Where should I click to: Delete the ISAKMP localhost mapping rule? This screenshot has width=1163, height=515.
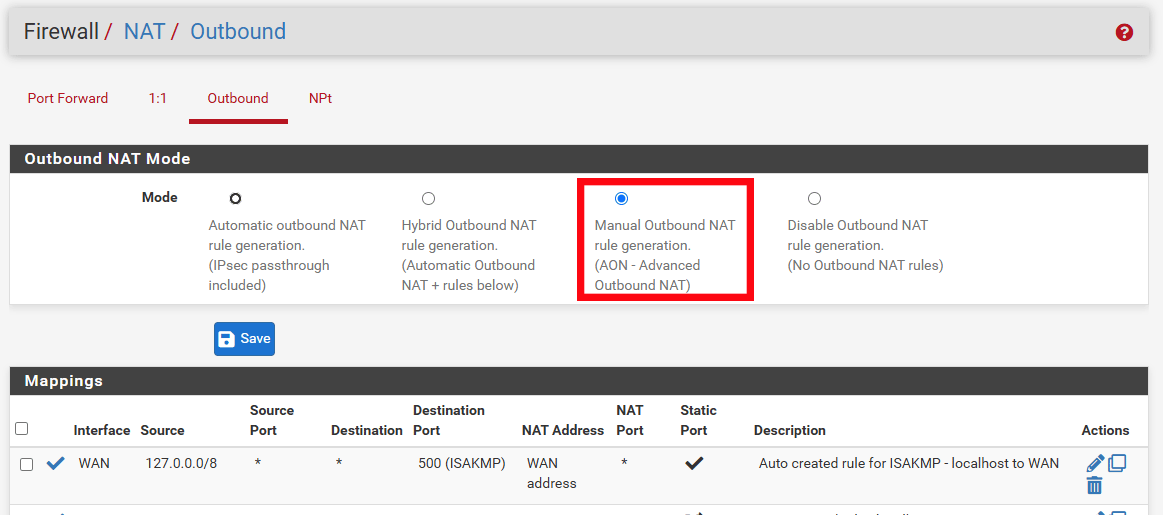click(1094, 486)
